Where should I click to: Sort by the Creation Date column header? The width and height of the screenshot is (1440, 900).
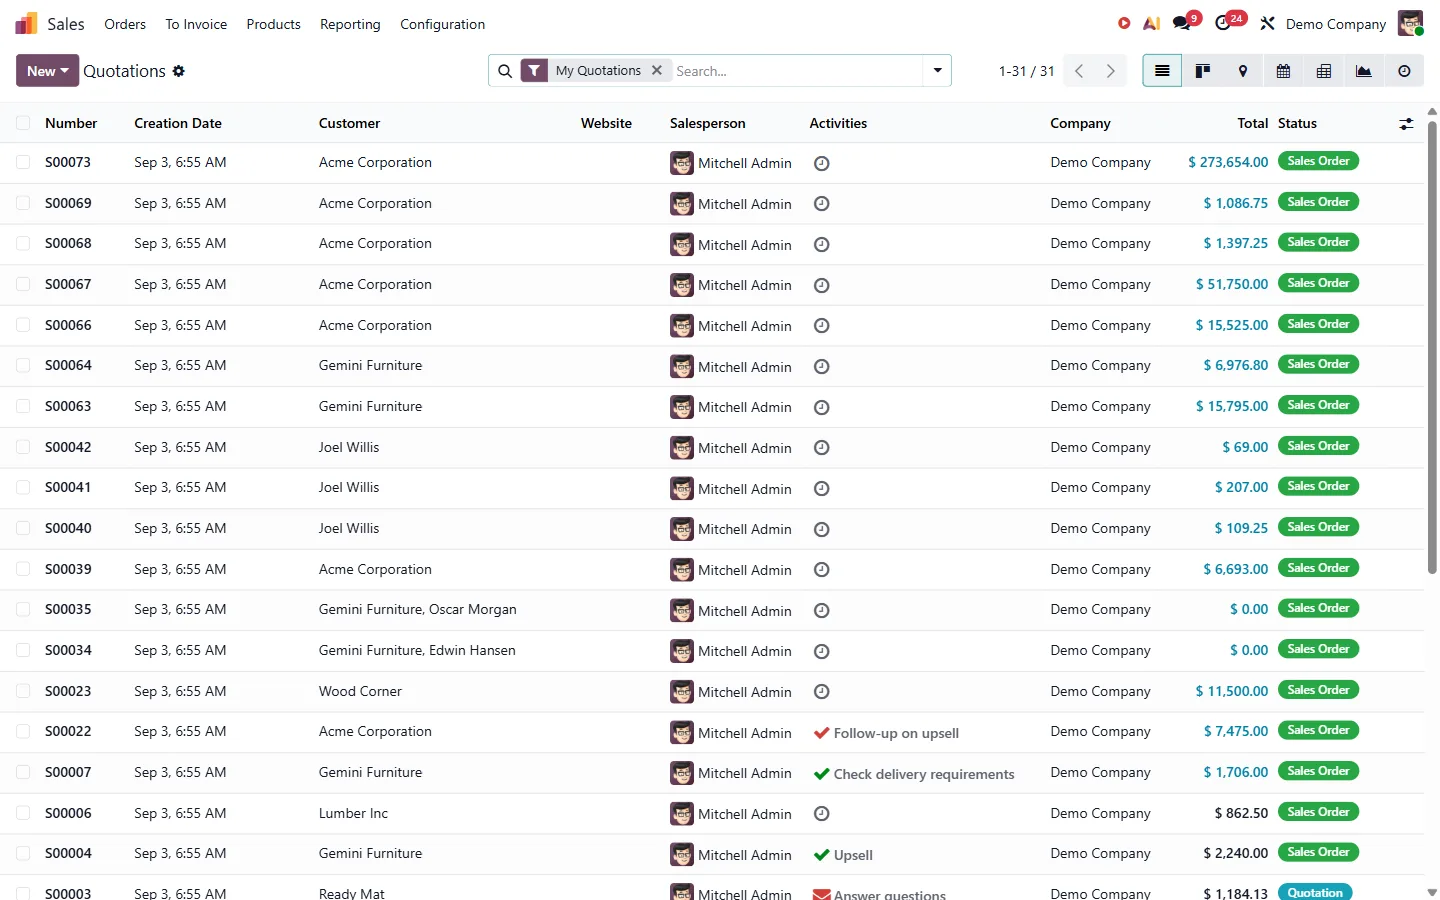pos(178,123)
